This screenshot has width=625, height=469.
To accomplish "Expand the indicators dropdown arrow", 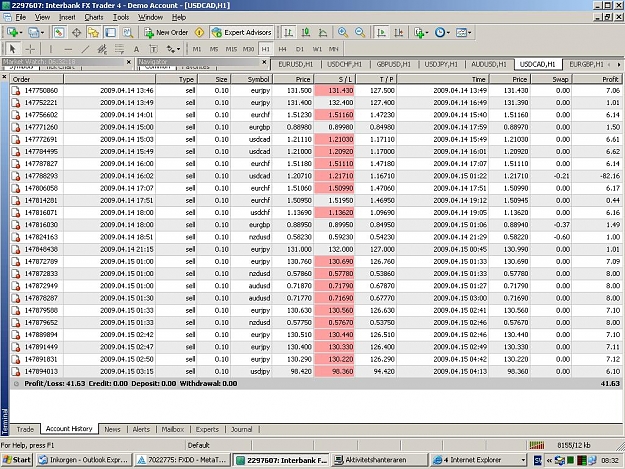I will pos(427,33).
